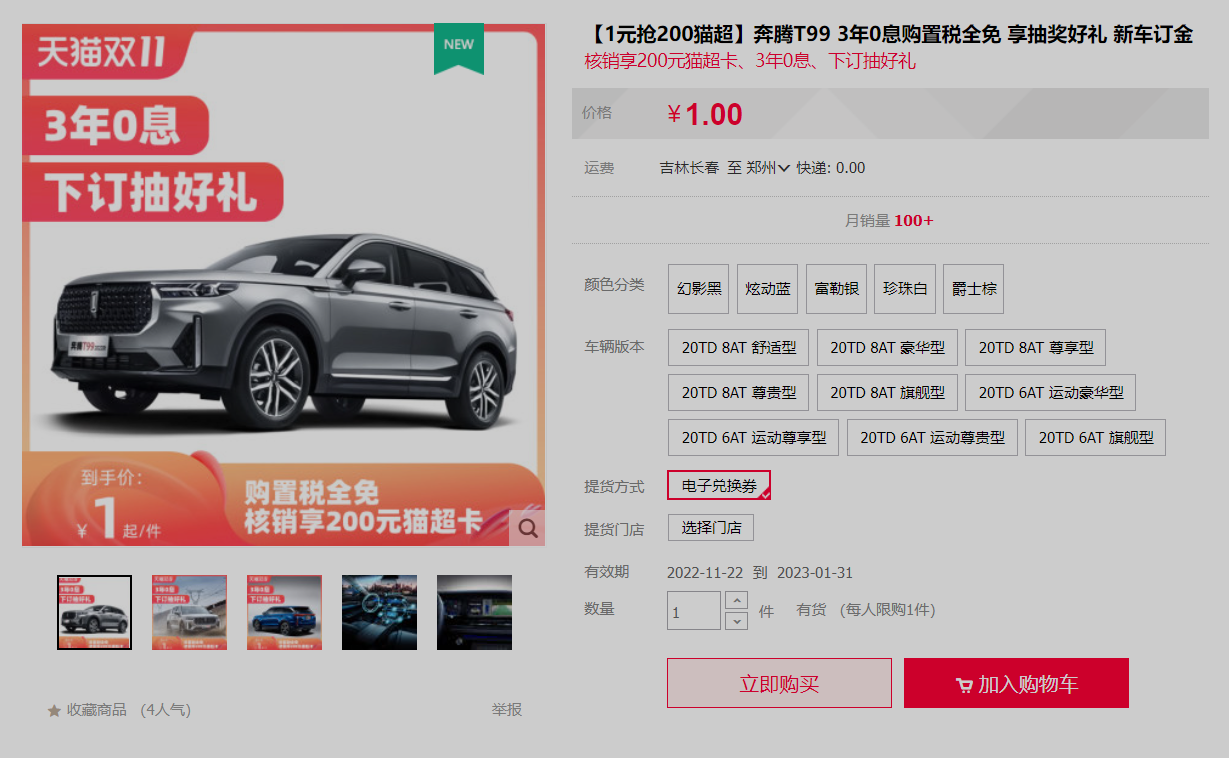
Task: Click the 选择门店 button
Action: (x=711, y=528)
